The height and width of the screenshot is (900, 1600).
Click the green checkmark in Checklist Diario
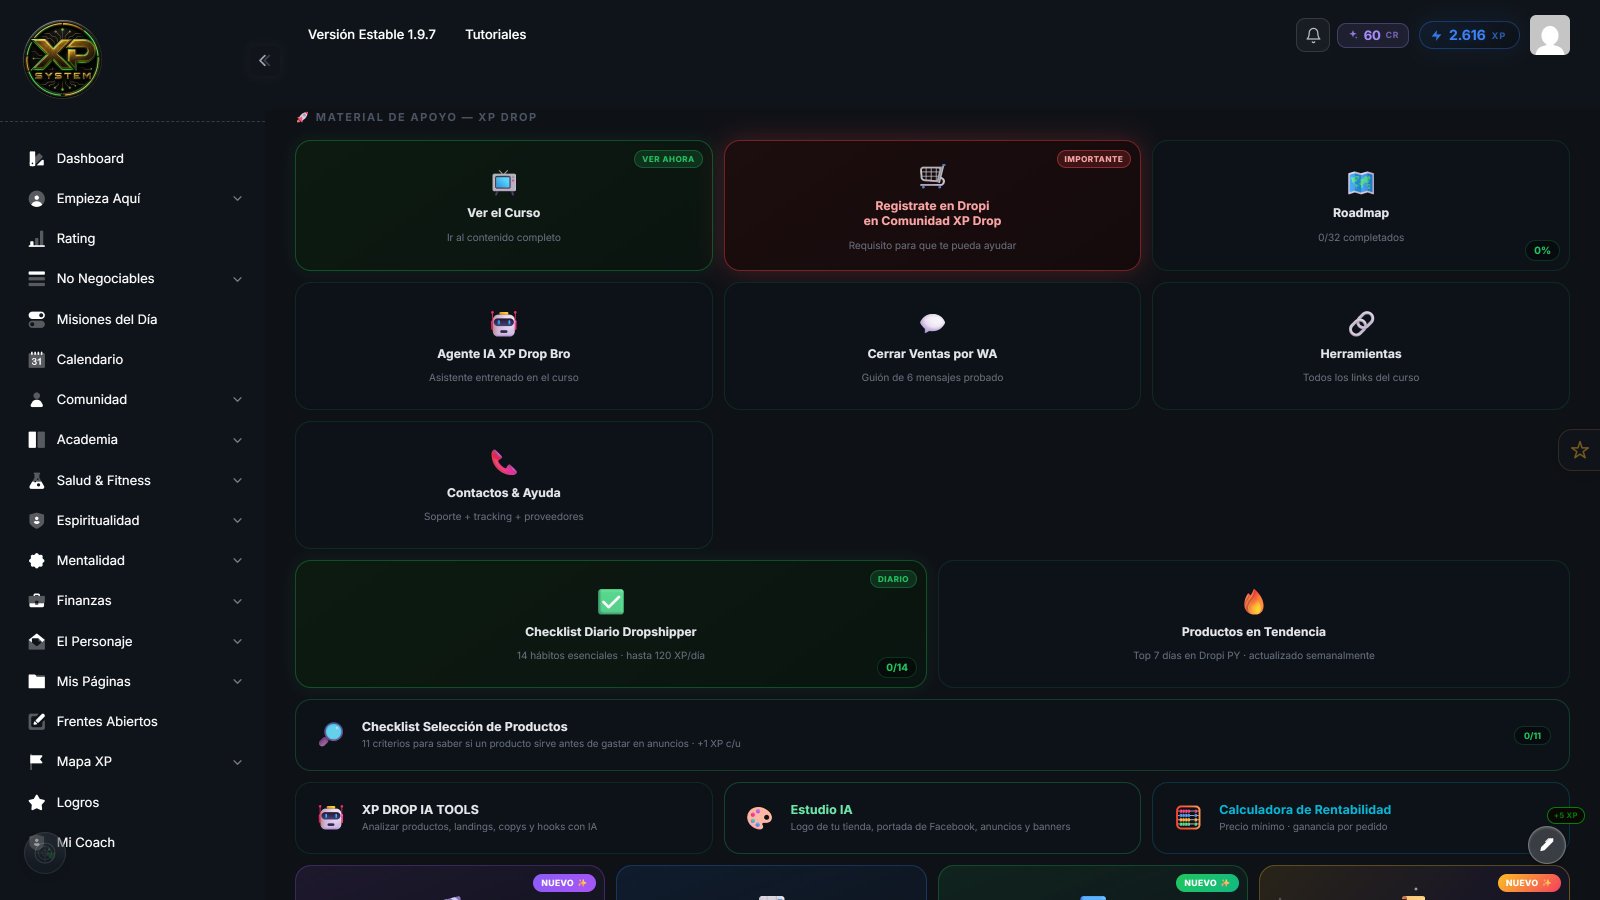(611, 601)
